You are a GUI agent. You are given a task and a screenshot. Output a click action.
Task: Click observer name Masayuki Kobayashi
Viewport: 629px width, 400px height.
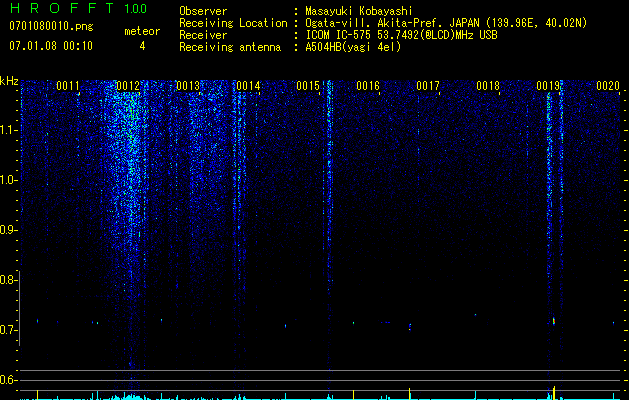359,11
